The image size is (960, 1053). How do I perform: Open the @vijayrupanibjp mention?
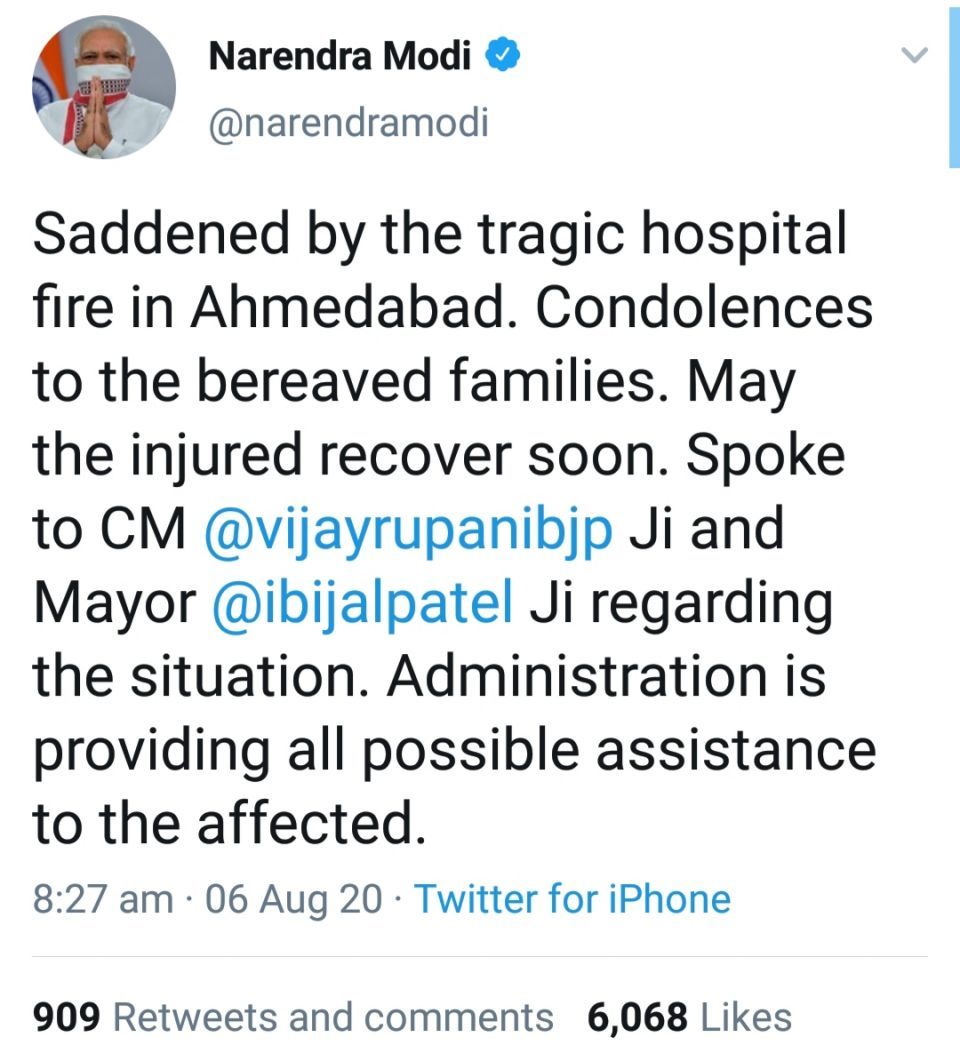(x=408, y=527)
